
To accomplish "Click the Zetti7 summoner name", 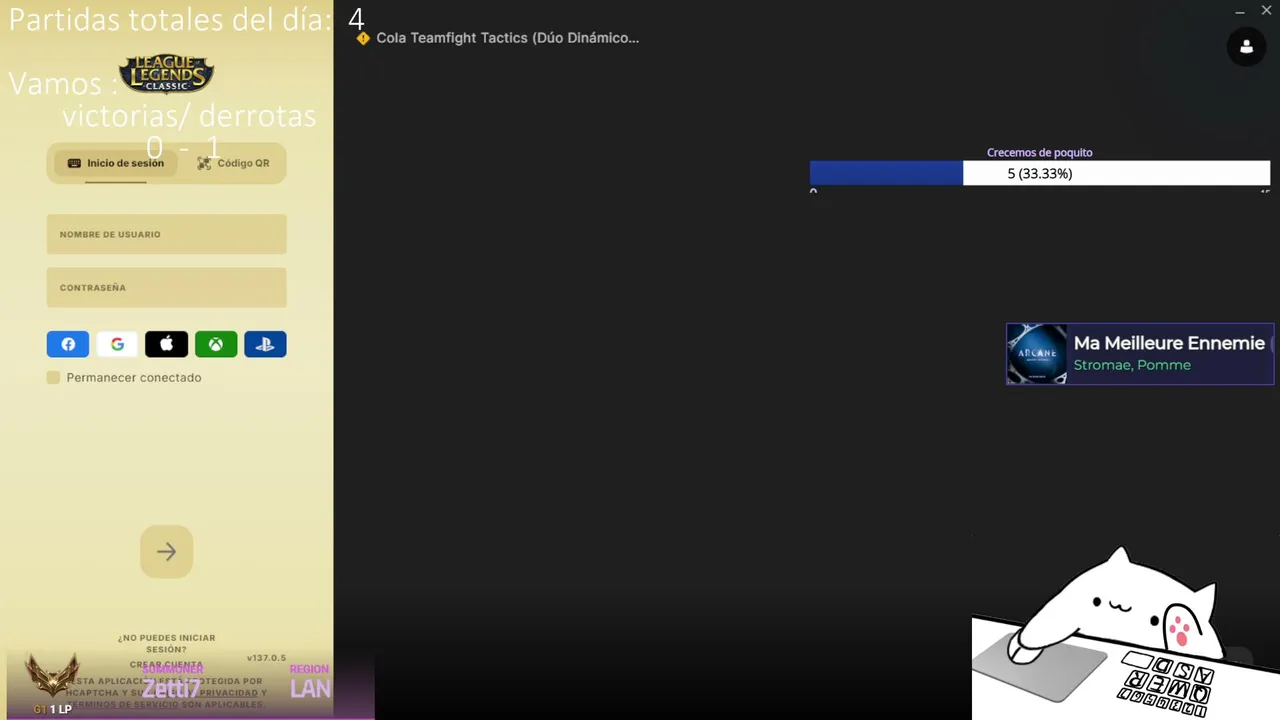I will point(171,688).
